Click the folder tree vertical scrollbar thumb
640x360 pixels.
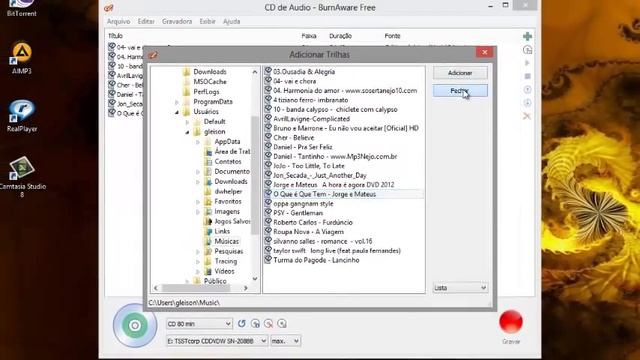[255, 176]
